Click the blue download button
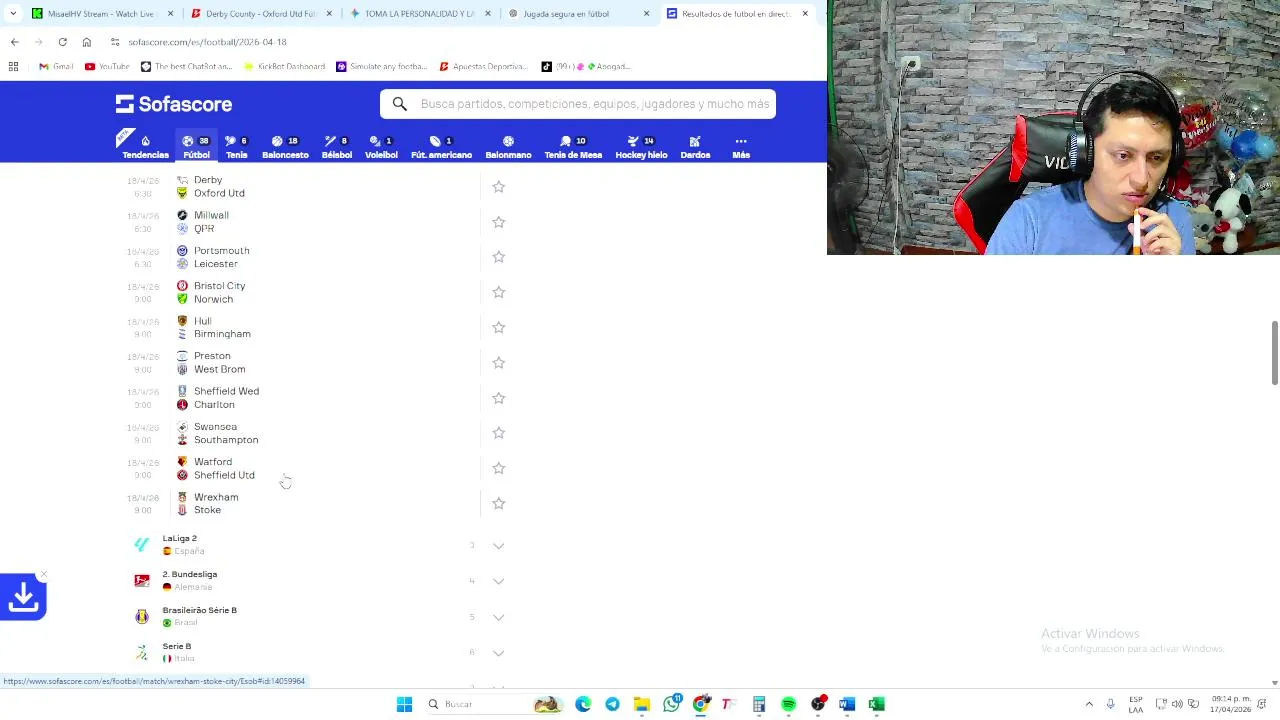This screenshot has height=720, width=1280. click(23, 597)
